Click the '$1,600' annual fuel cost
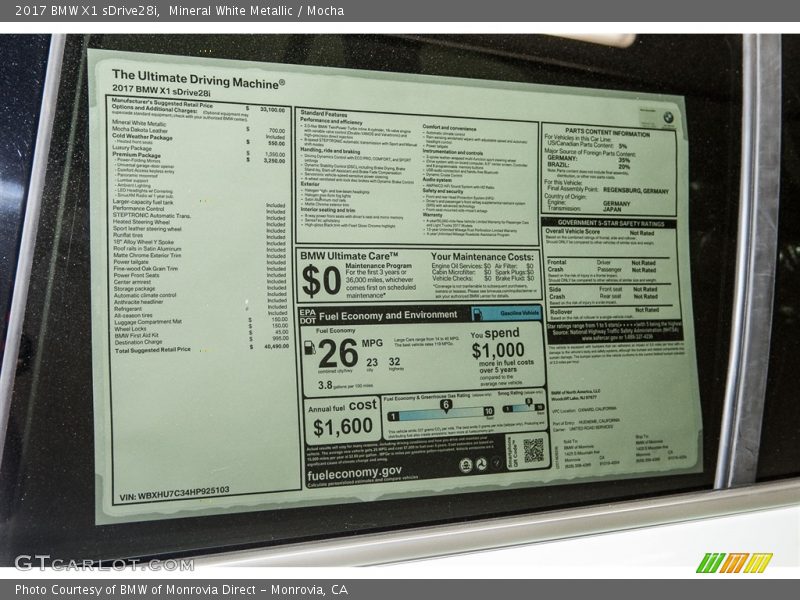This screenshot has width=800, height=600. [342, 427]
